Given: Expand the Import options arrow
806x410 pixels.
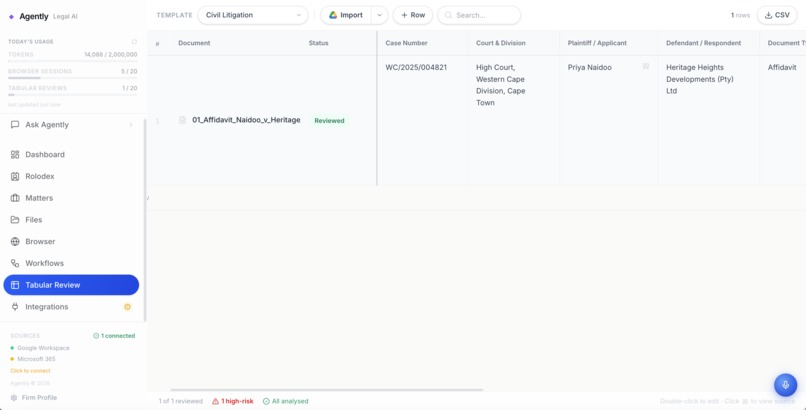Looking at the screenshot, I should pos(379,15).
